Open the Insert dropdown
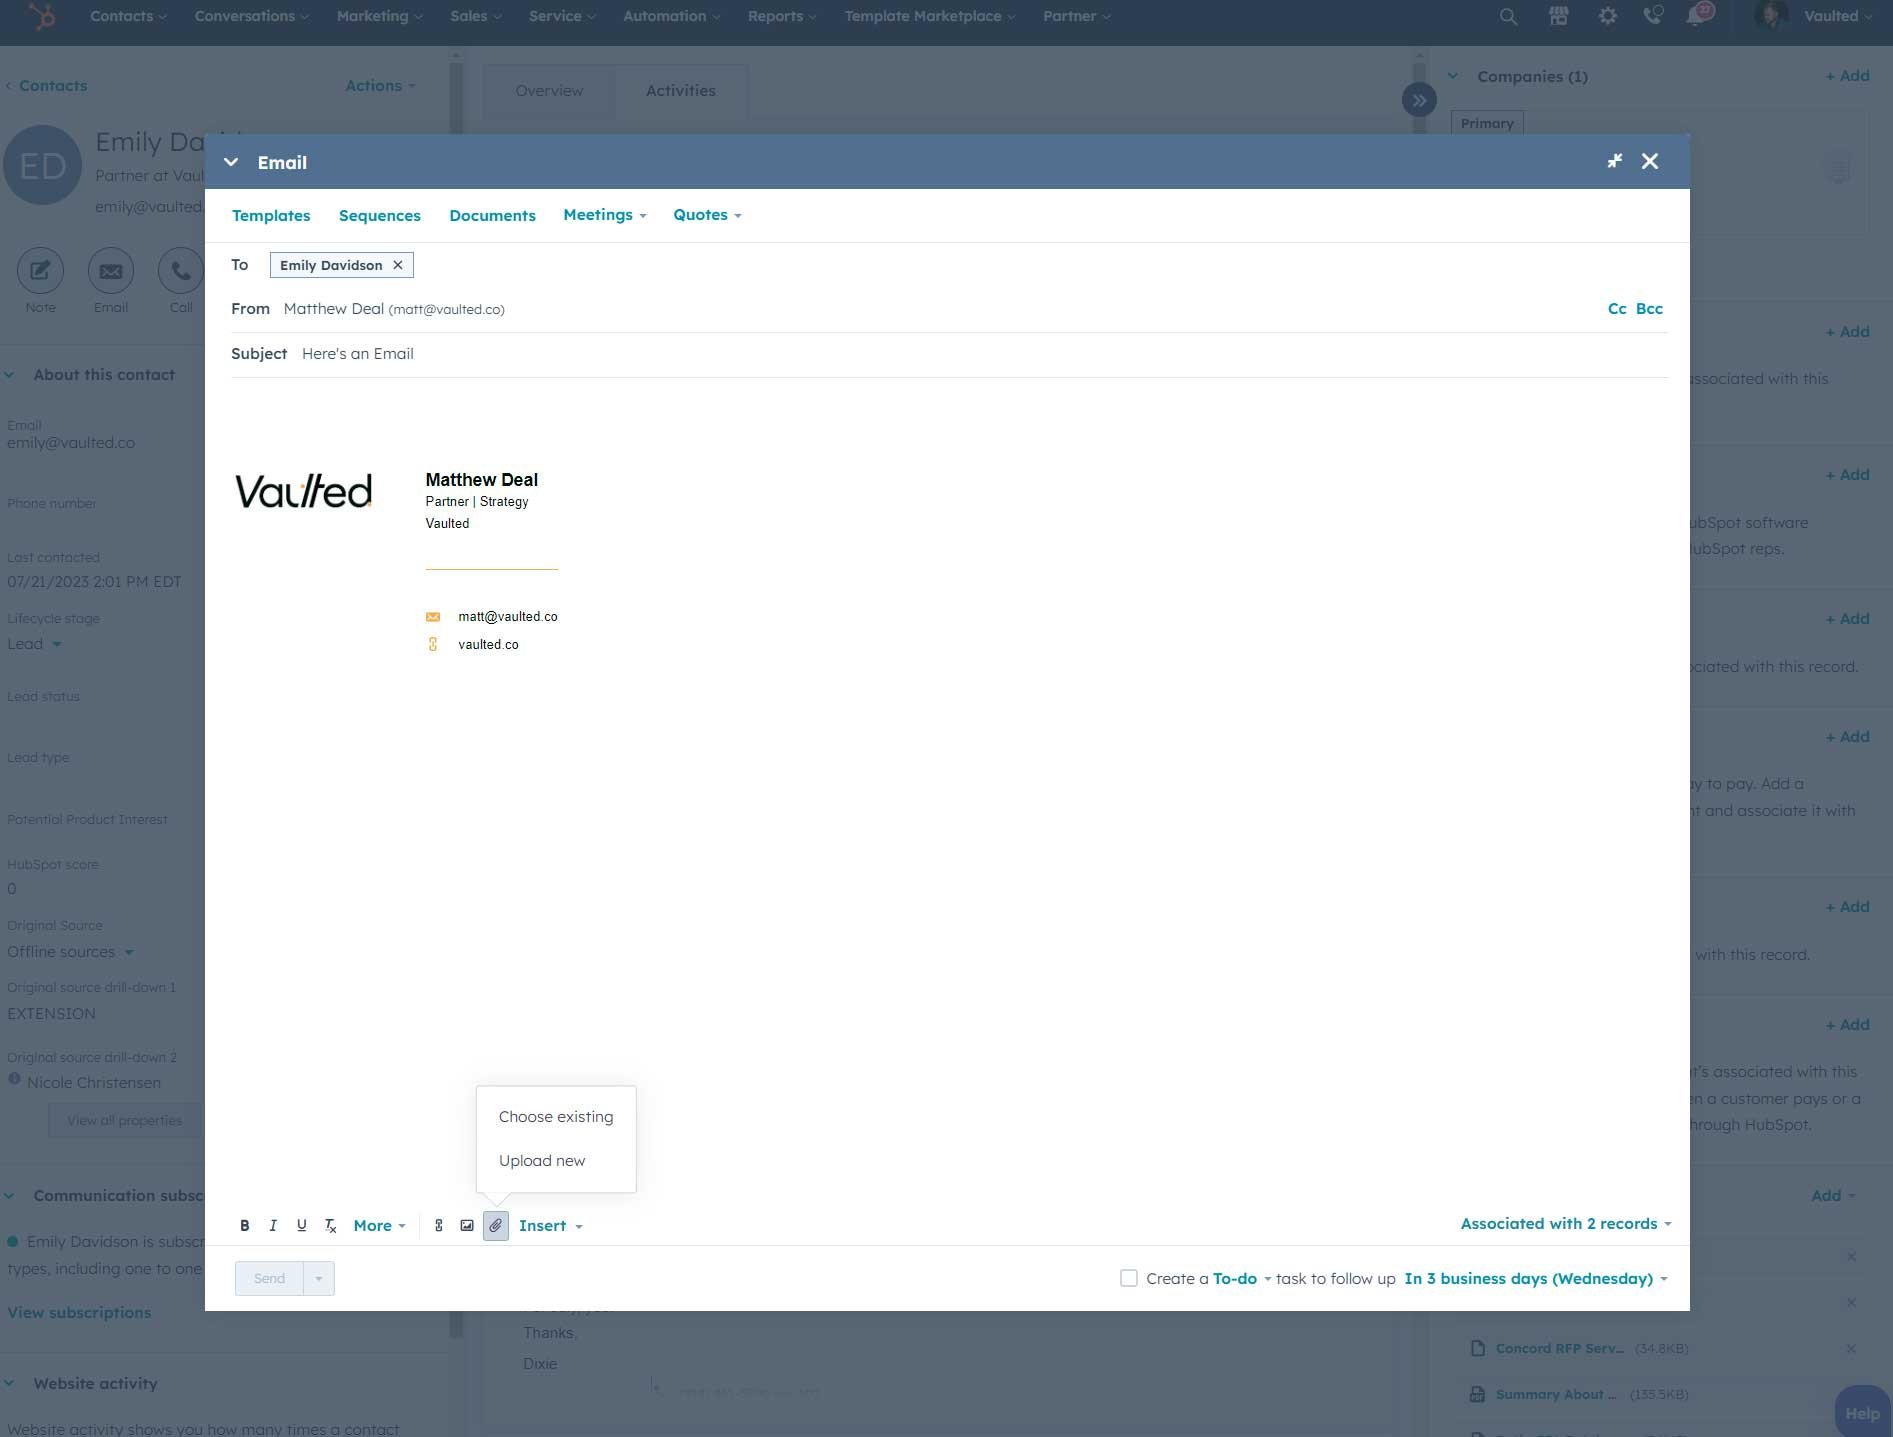The image size is (1893, 1437). point(551,1225)
